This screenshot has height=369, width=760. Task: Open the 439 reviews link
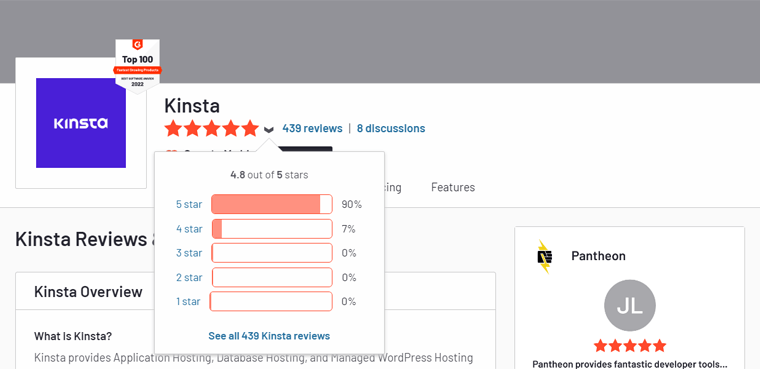click(312, 128)
